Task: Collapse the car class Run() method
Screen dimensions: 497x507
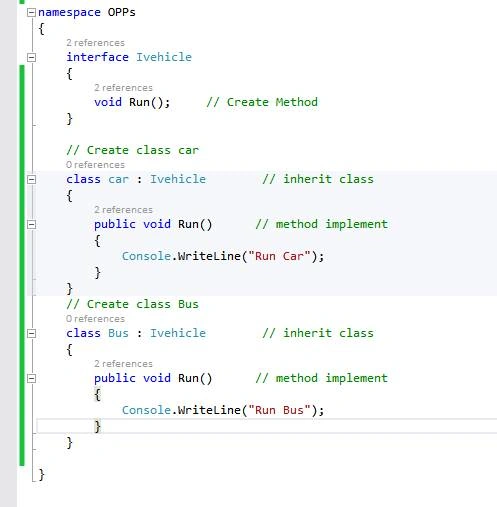Action: point(31,224)
